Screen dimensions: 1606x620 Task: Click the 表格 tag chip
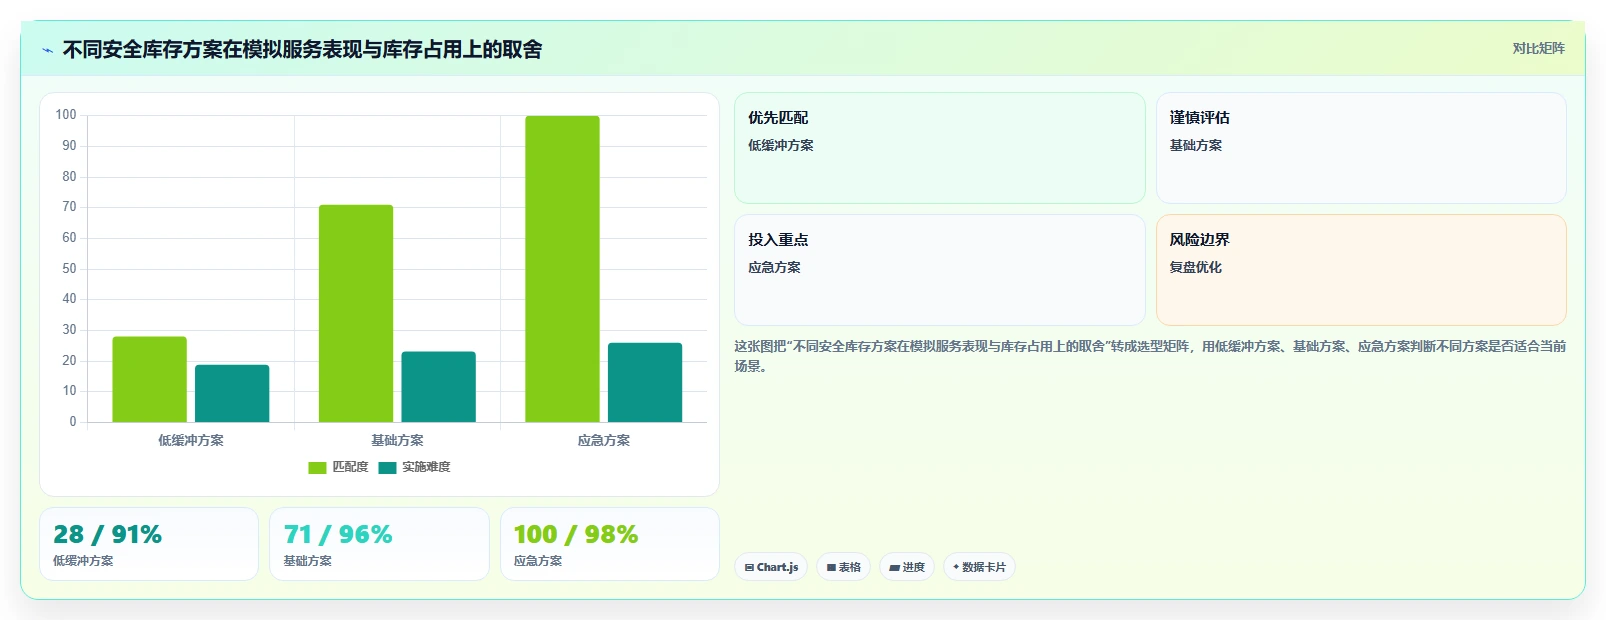point(843,567)
